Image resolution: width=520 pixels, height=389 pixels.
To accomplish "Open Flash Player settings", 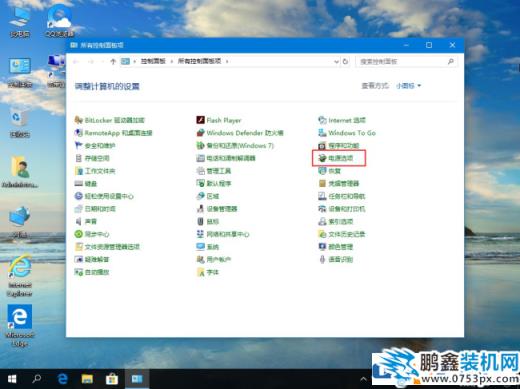I will point(219,120).
